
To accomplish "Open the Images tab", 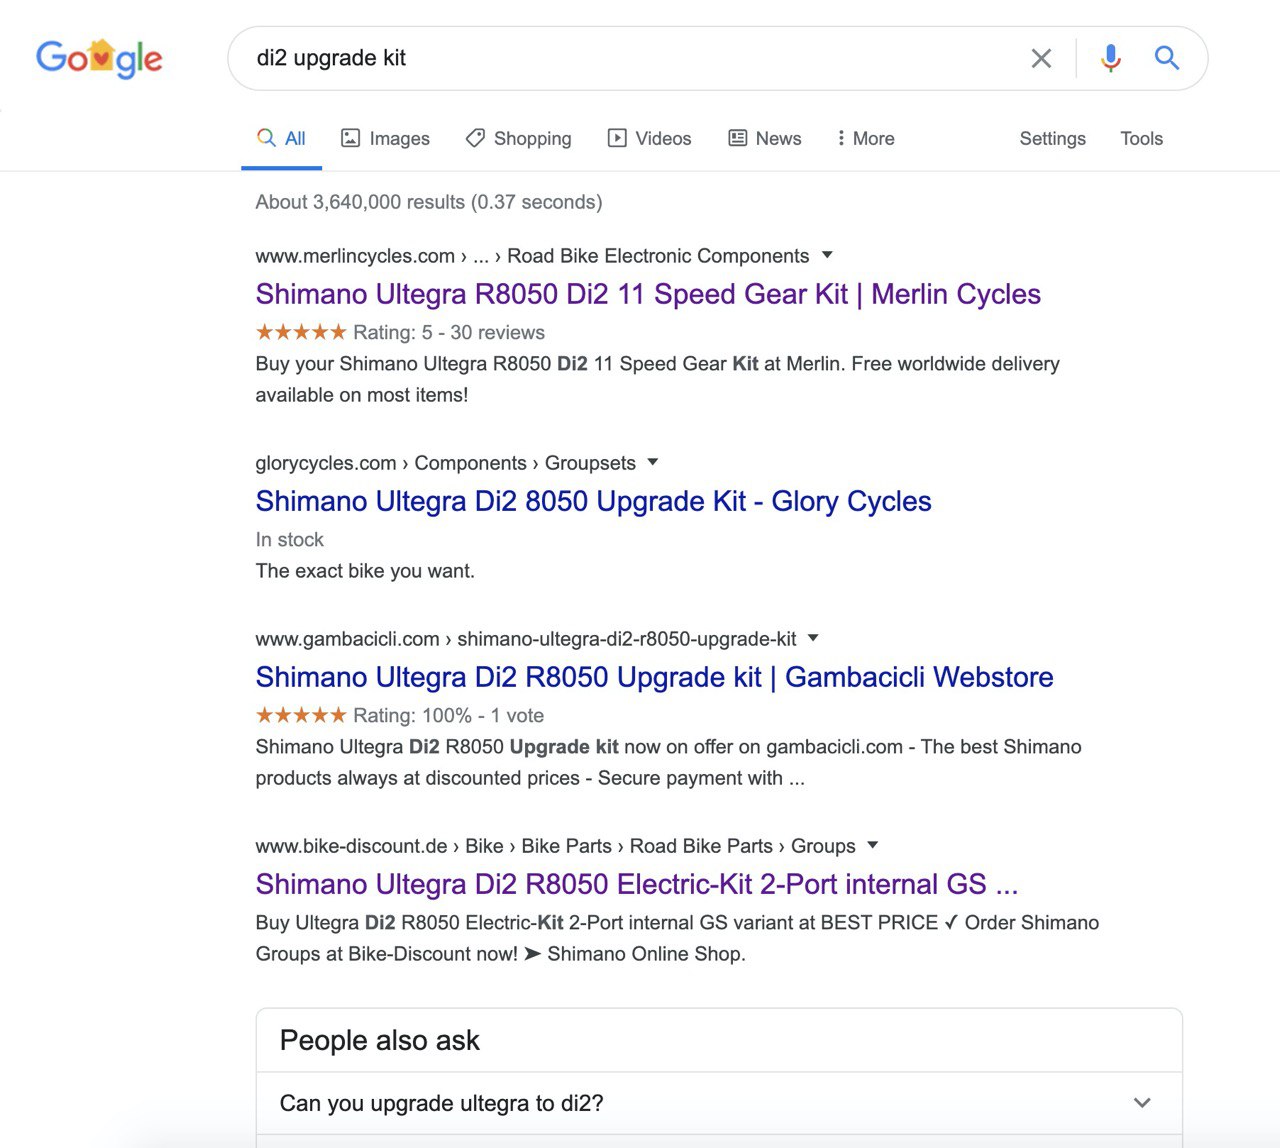I will click(386, 139).
